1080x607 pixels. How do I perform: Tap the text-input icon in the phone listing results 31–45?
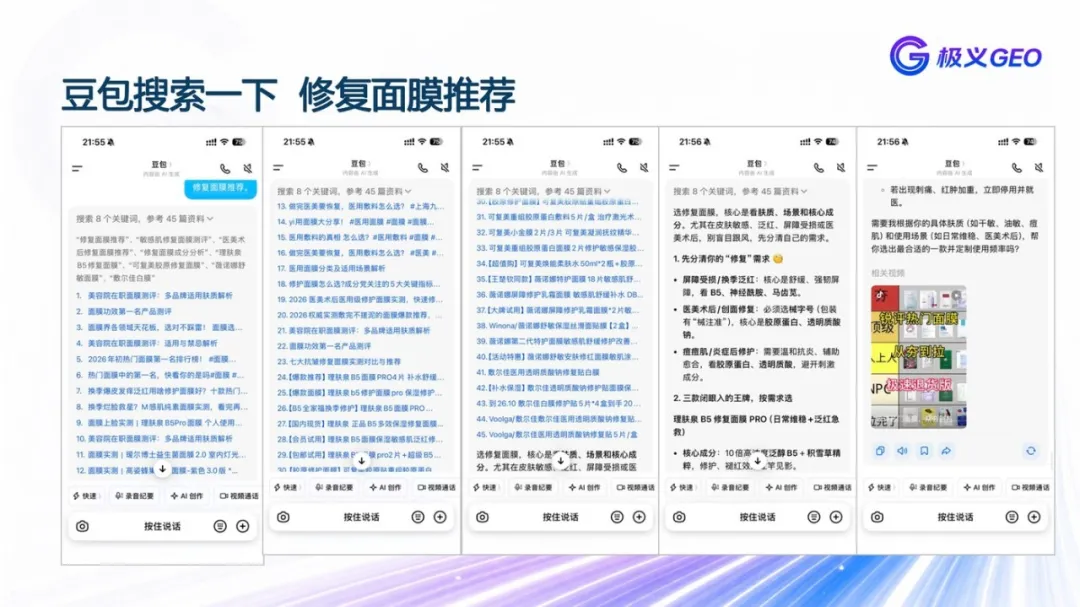click(616, 517)
